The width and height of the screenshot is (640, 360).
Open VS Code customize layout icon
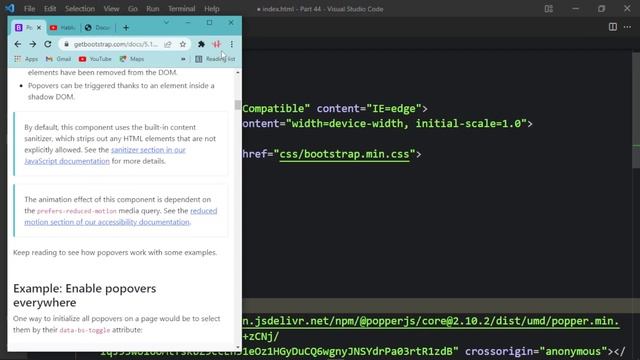[x=549, y=9]
